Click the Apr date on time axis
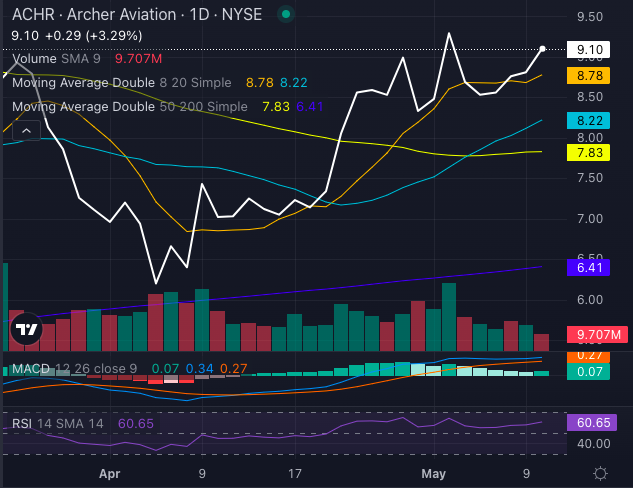633x488 pixels. pyautogui.click(x=109, y=473)
